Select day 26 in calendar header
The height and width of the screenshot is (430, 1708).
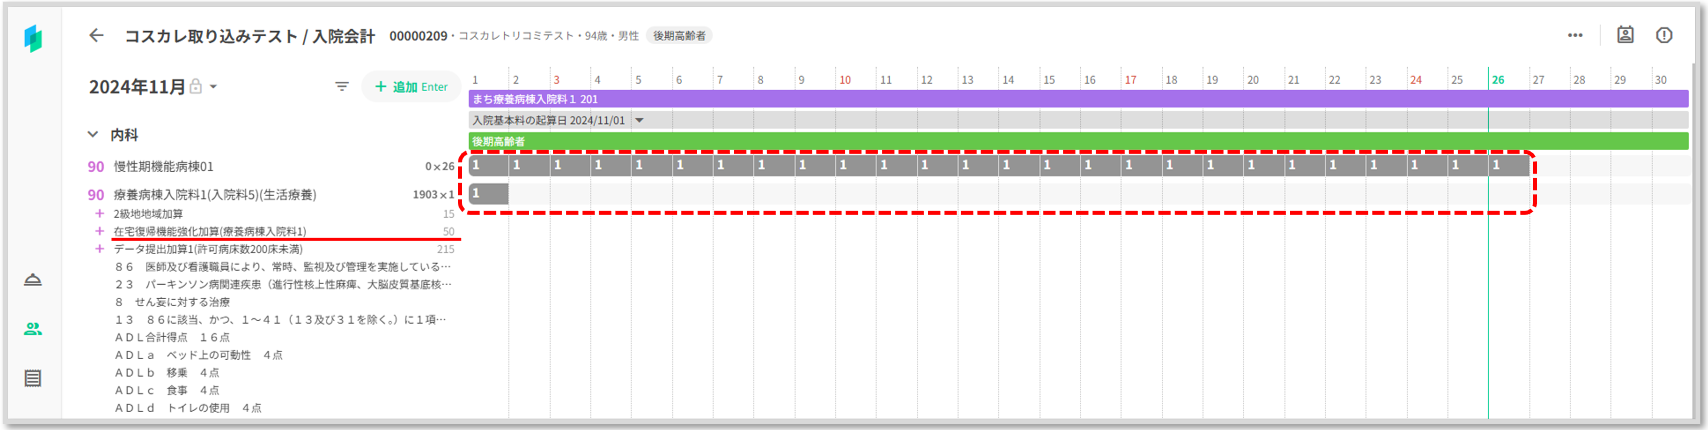pos(1498,80)
